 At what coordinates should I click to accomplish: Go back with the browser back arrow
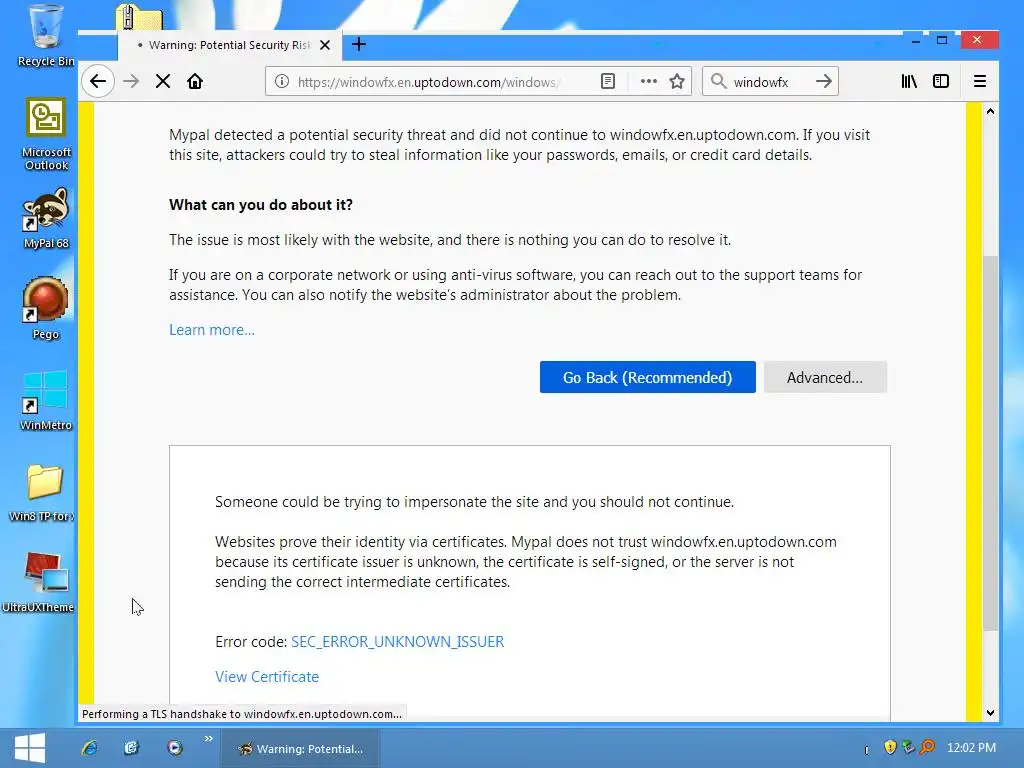pyautogui.click(x=98, y=82)
